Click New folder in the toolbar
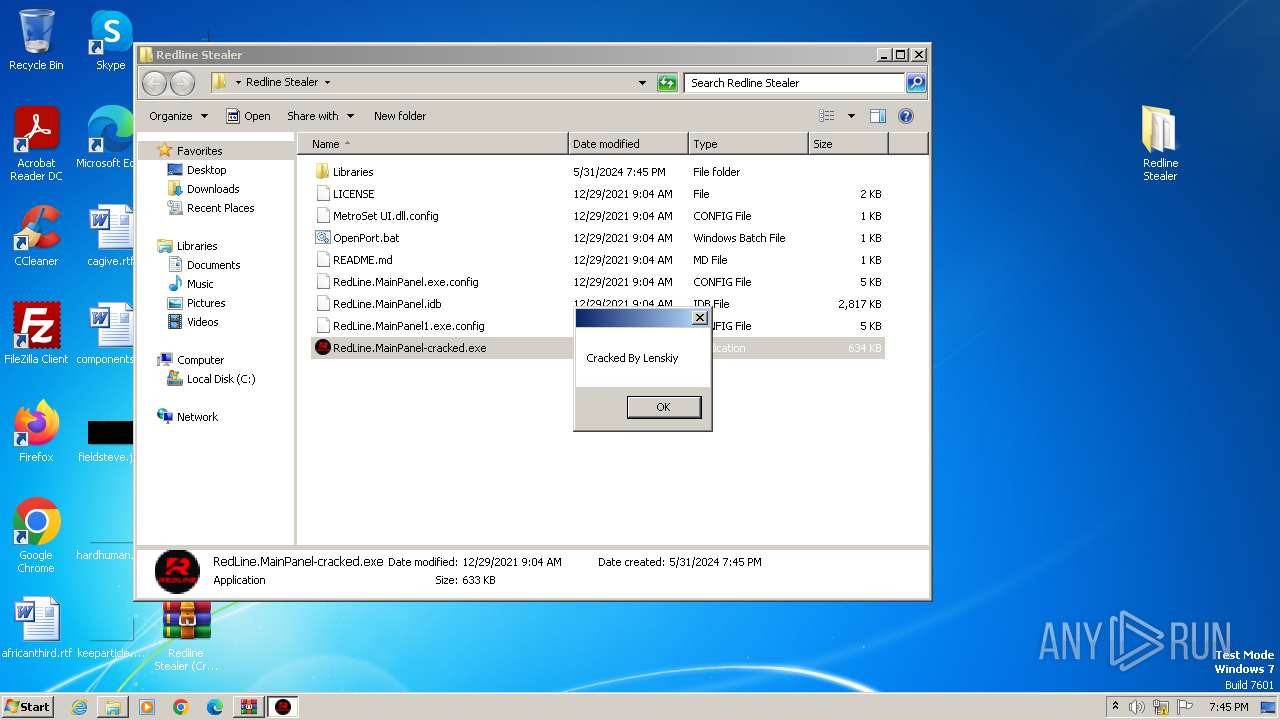Screen dimensions: 1280x720 400,116
